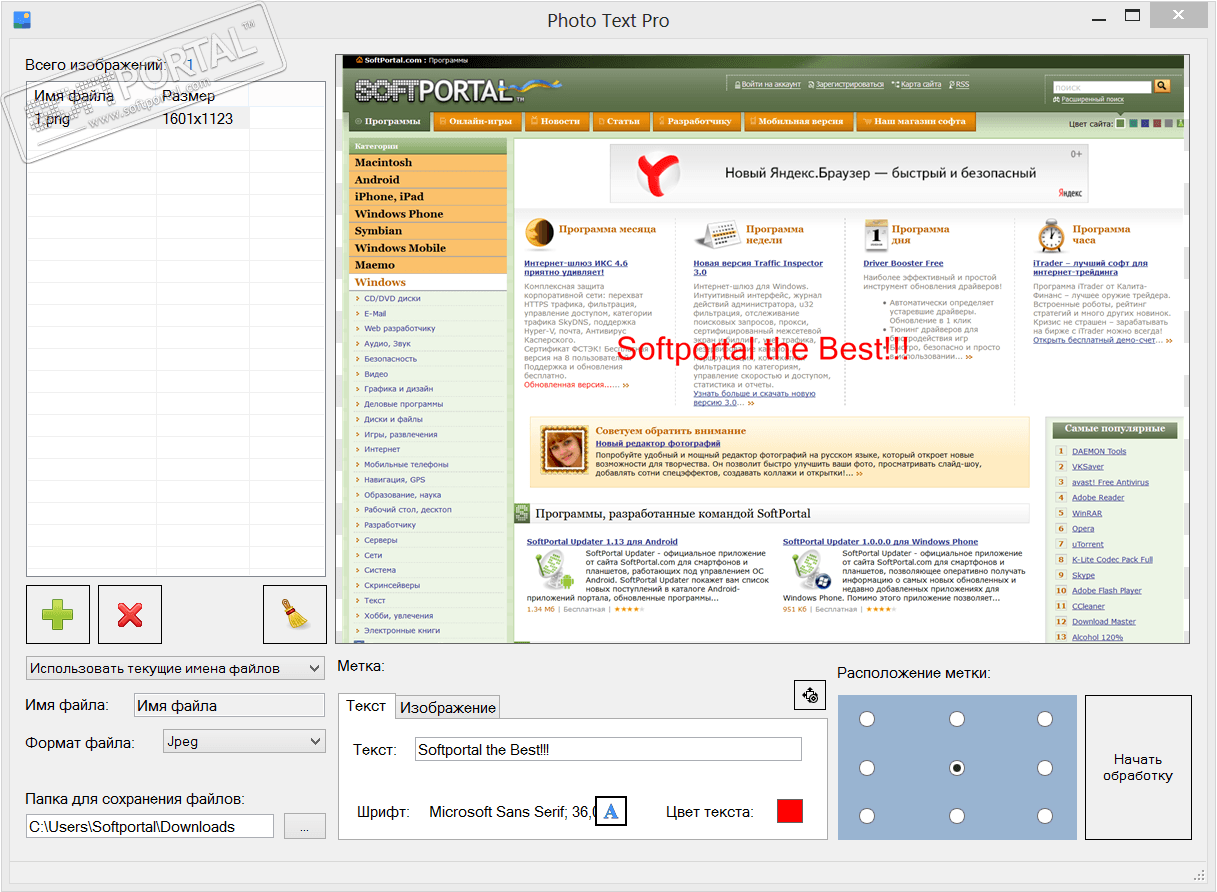Select top-left mark position
This screenshot has width=1217, height=892.
867,719
